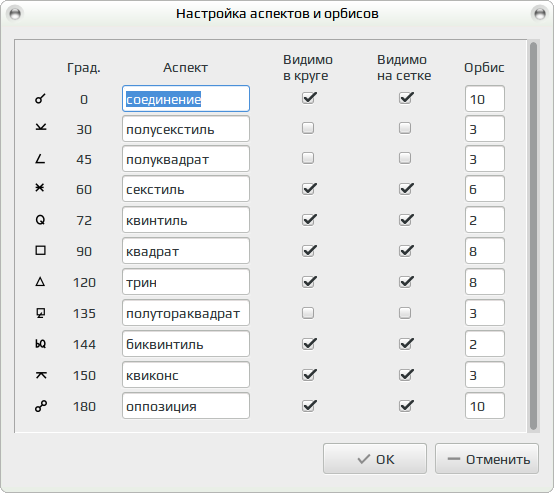The height and width of the screenshot is (493, 554).
Task: Toggle 'Видимо на сетке' for биквинтиль
Action: [x=406, y=344]
